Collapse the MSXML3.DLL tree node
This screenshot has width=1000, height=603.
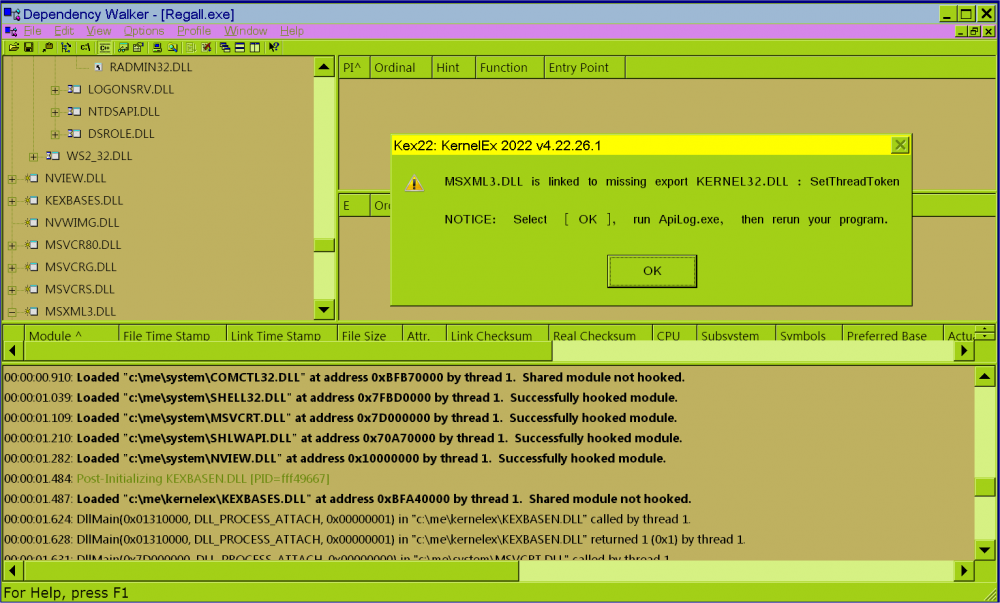12,311
